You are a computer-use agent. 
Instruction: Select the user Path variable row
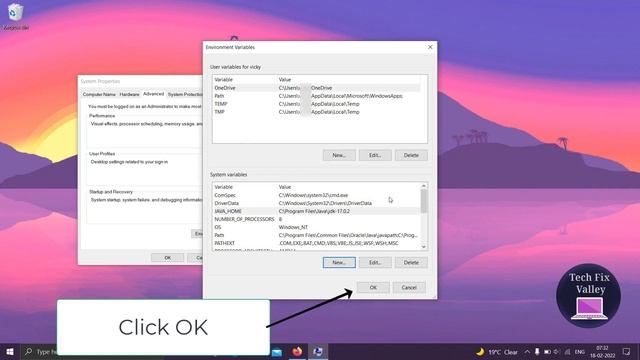316,96
